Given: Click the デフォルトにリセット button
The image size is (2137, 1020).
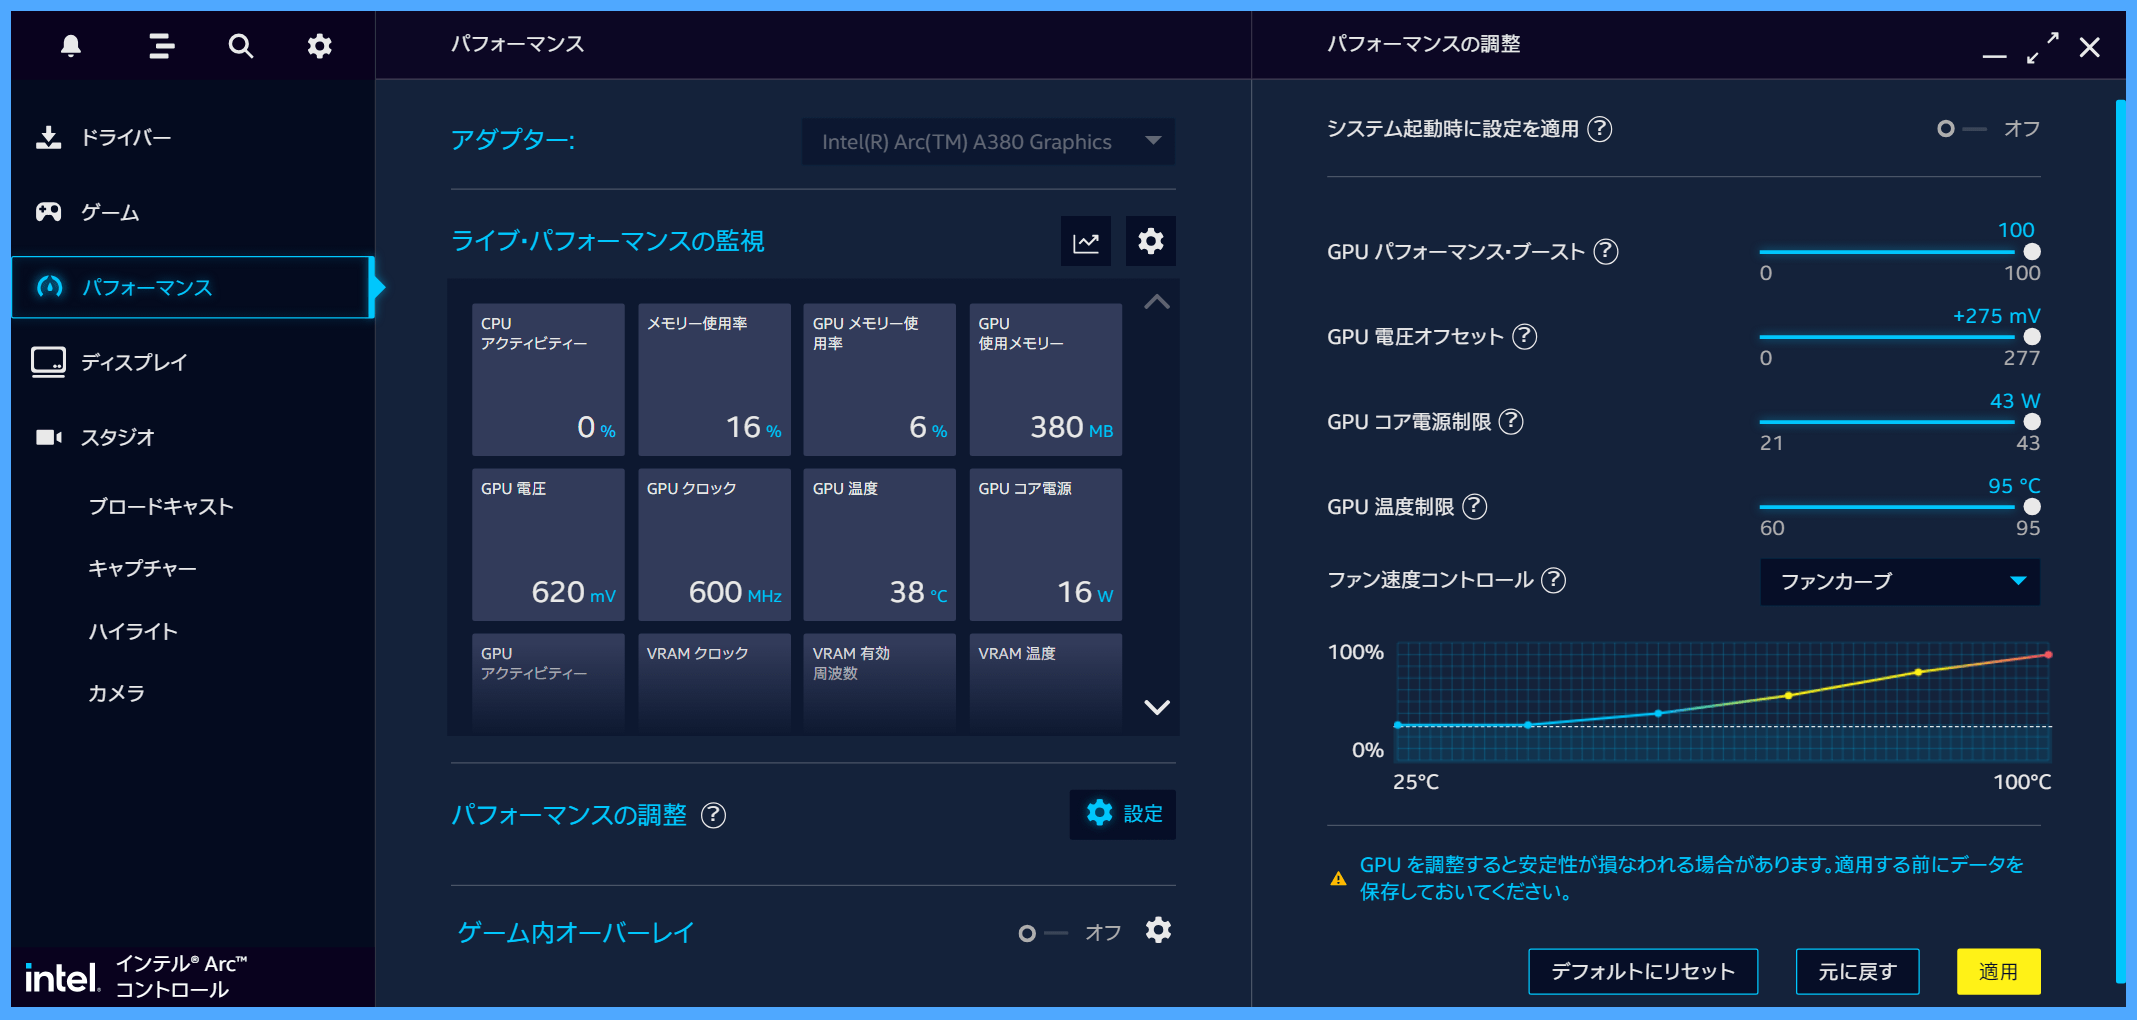Looking at the screenshot, I should [1643, 972].
